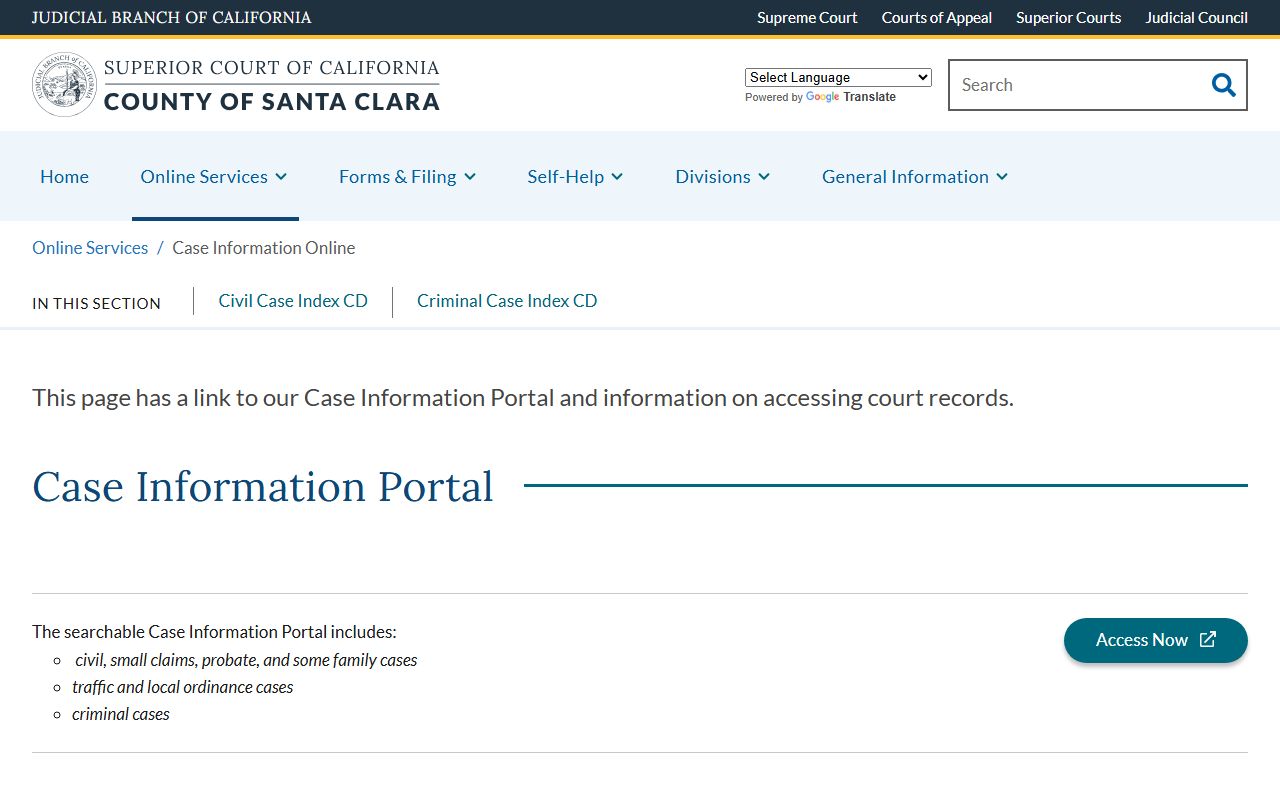
Task: Click the 'Case Information Online' breadcrumb text
Action: point(264,248)
